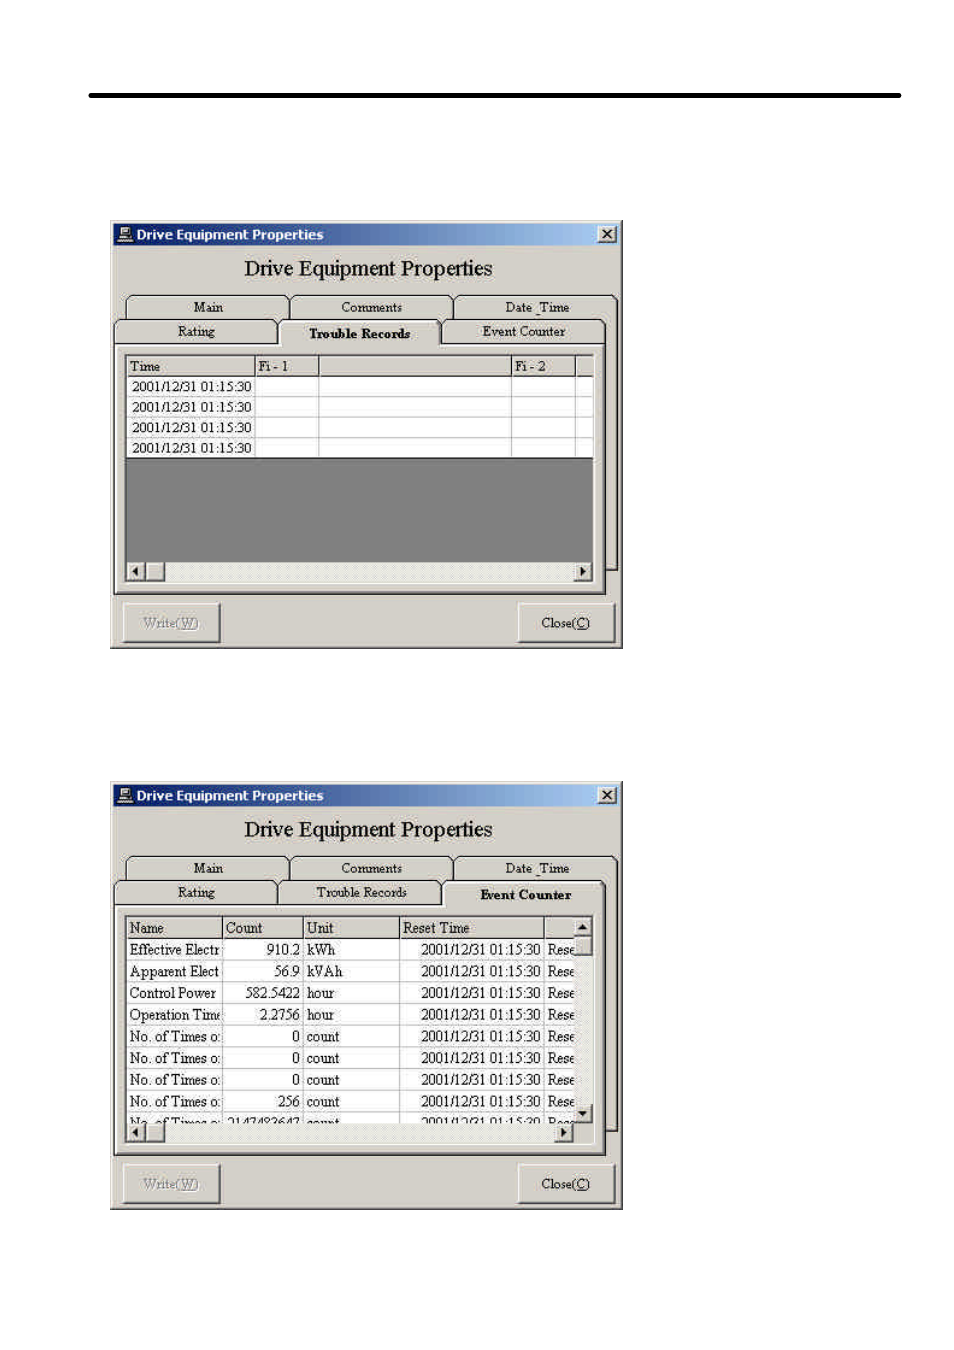Click Rese button in Apparent Elect row
The height and width of the screenshot is (1350, 954).
pyautogui.click(x=560, y=971)
